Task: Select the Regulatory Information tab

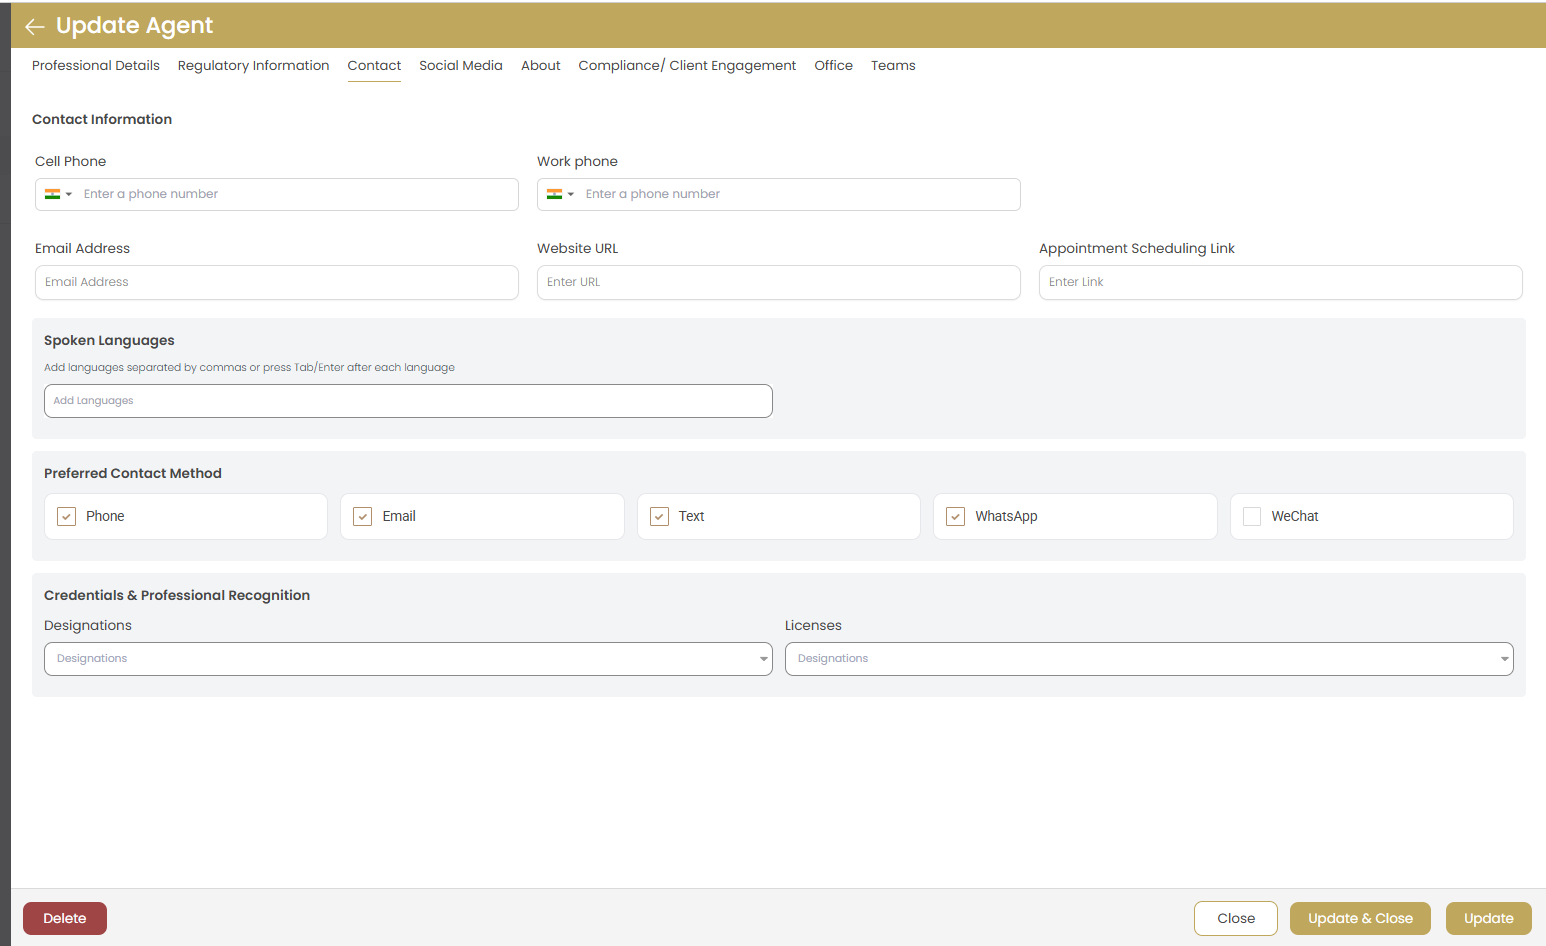Action: coord(253,65)
